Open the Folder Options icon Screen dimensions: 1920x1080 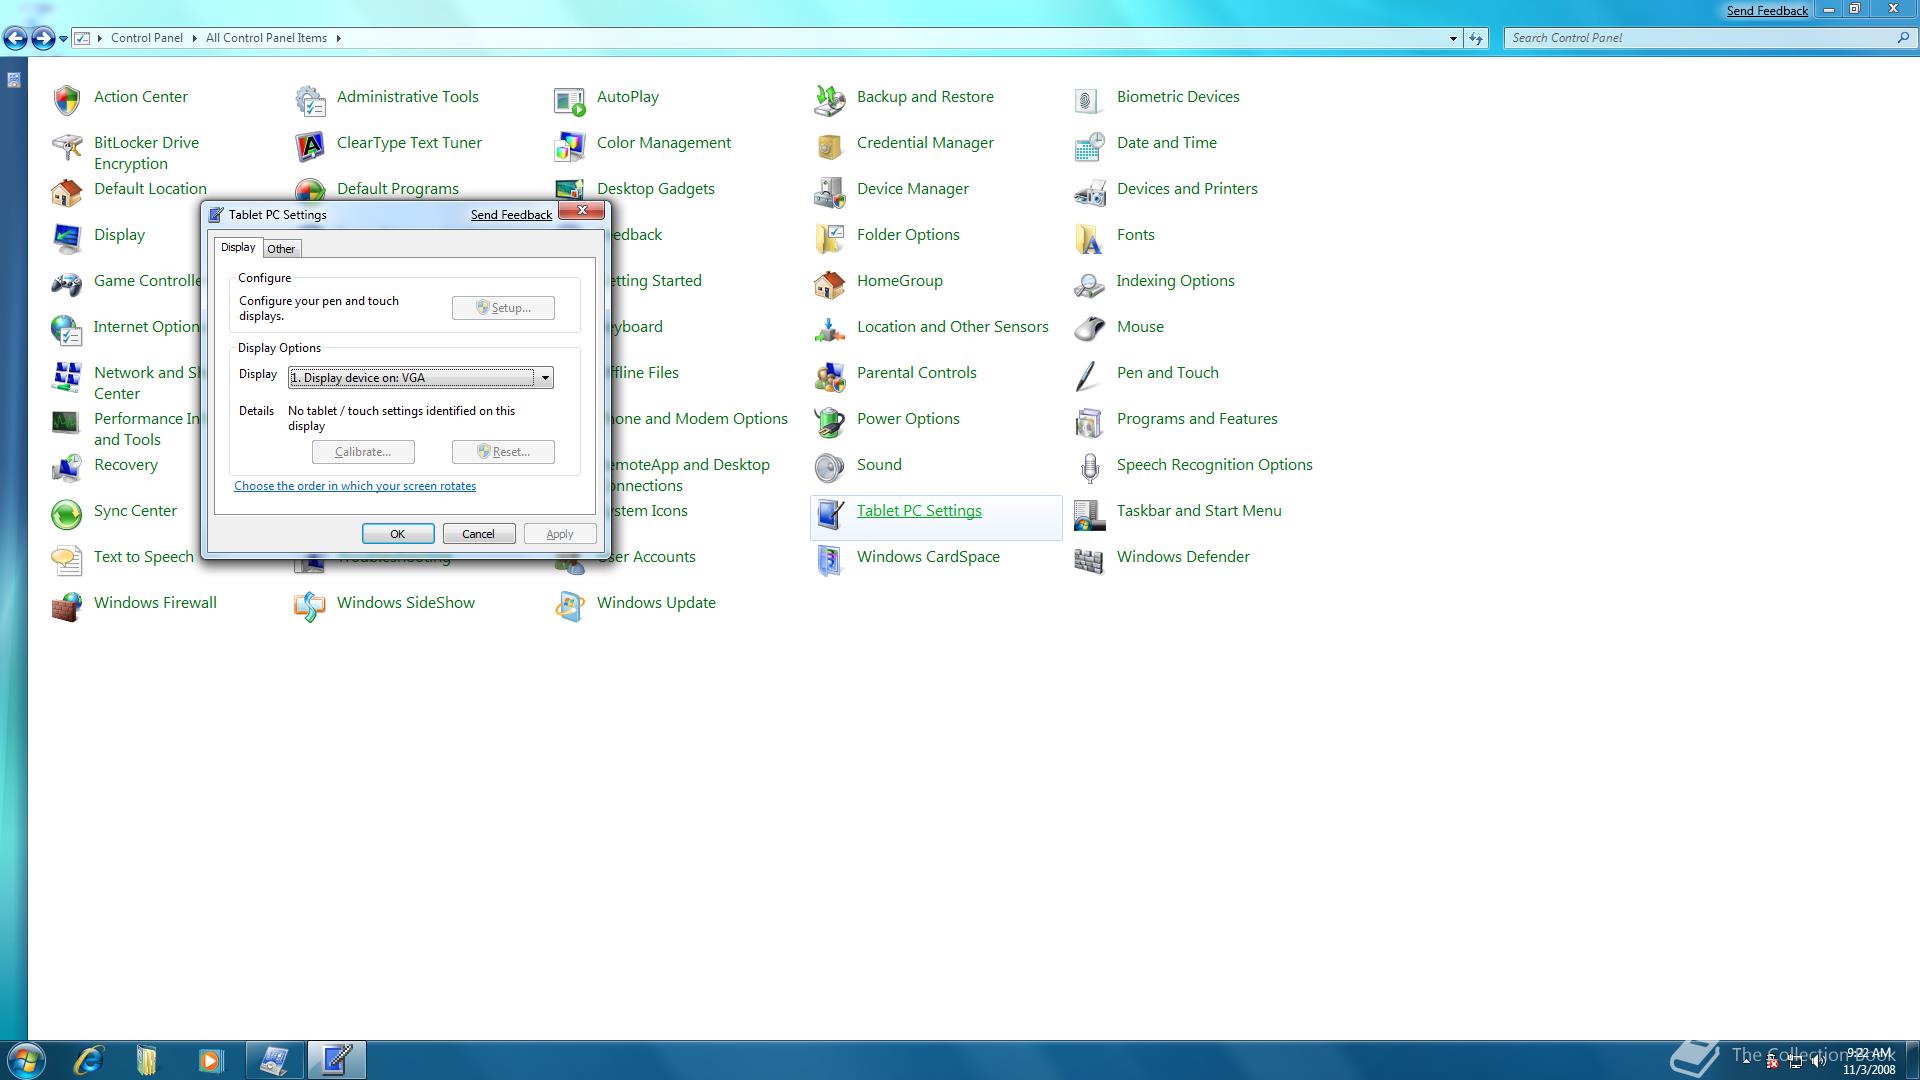point(830,237)
